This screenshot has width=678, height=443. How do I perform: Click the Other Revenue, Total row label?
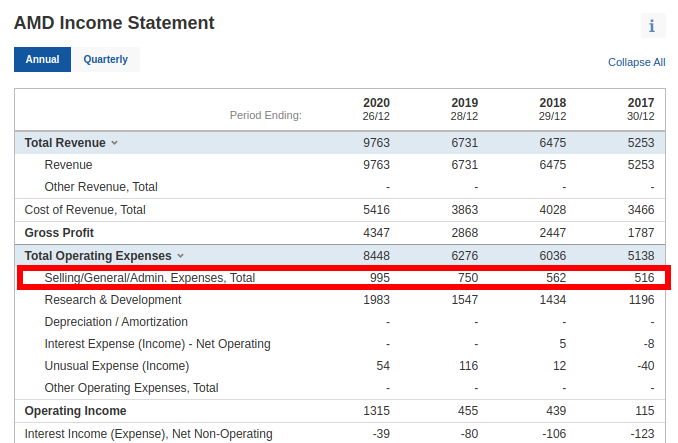[101, 187]
